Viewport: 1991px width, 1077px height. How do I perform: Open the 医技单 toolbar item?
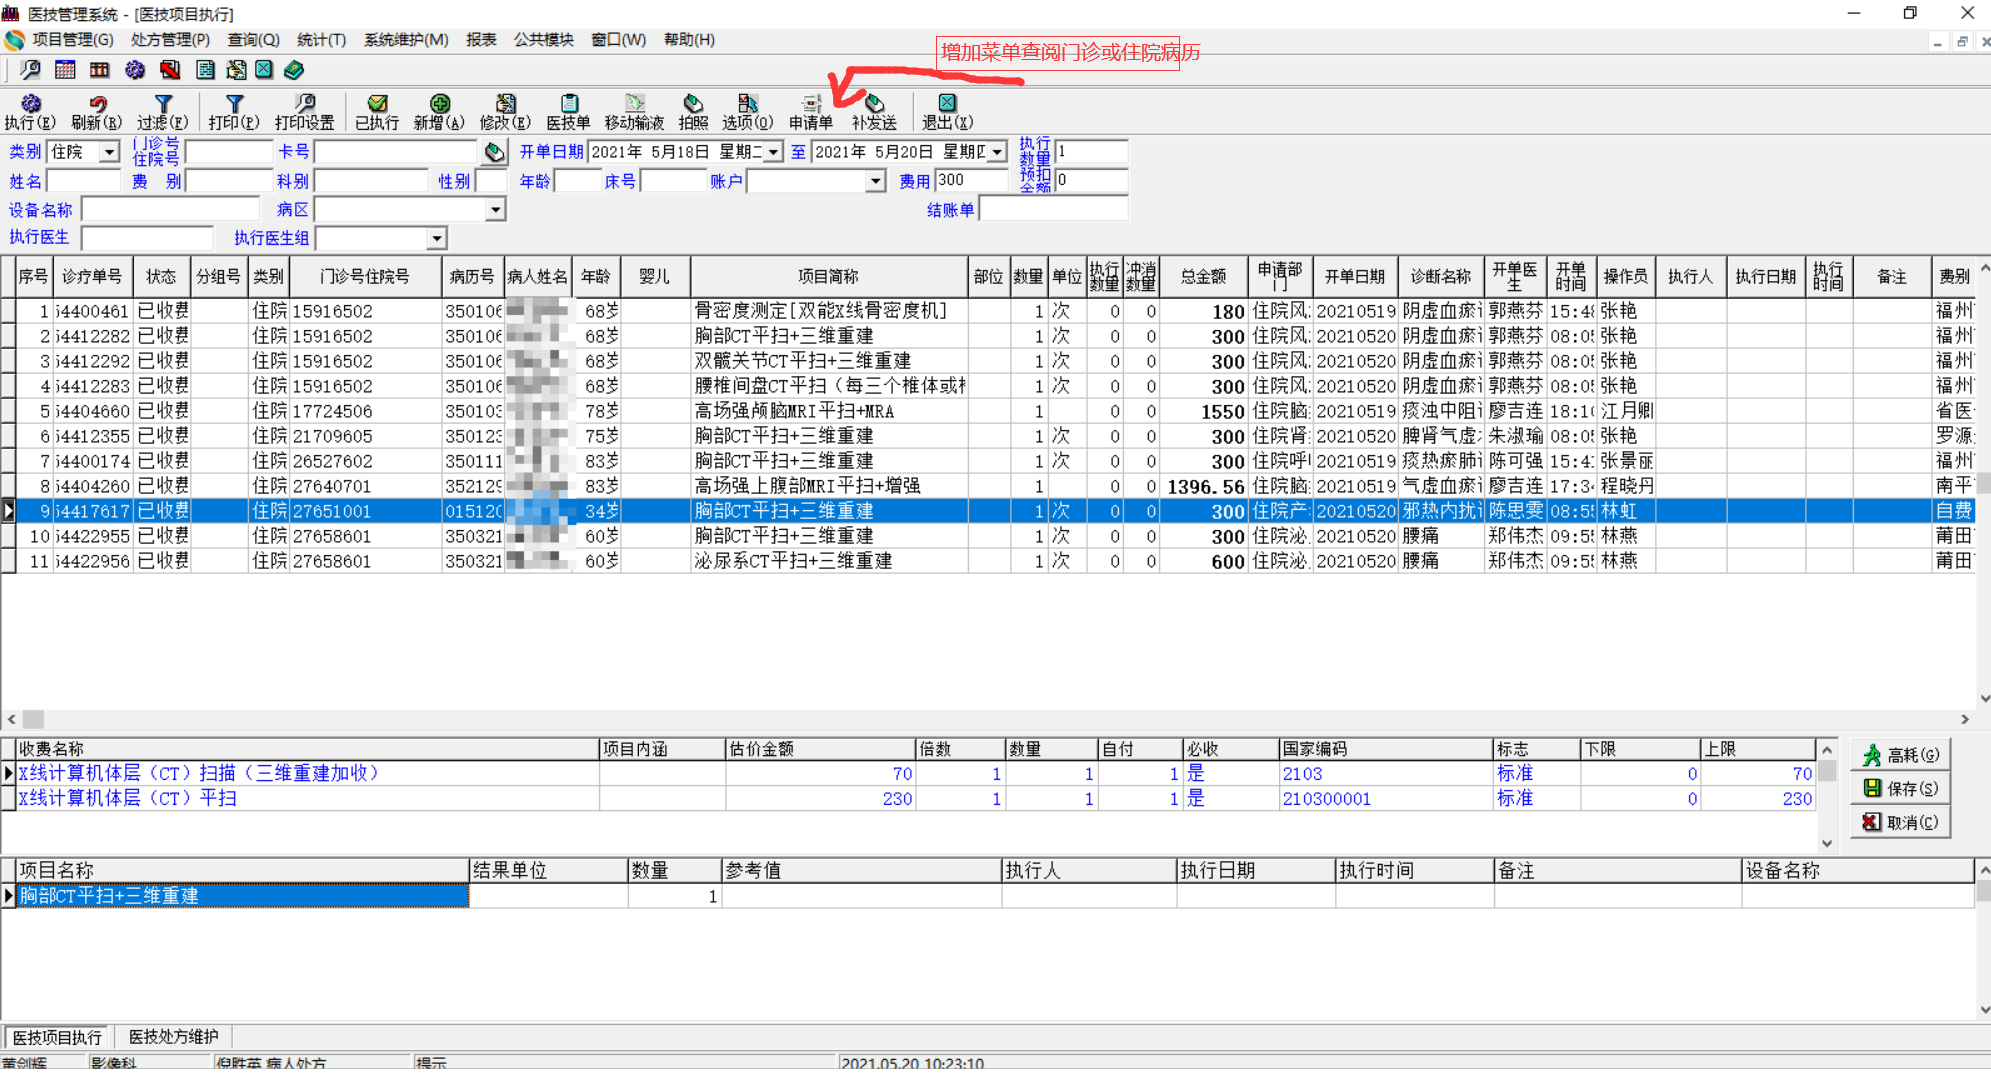[568, 112]
